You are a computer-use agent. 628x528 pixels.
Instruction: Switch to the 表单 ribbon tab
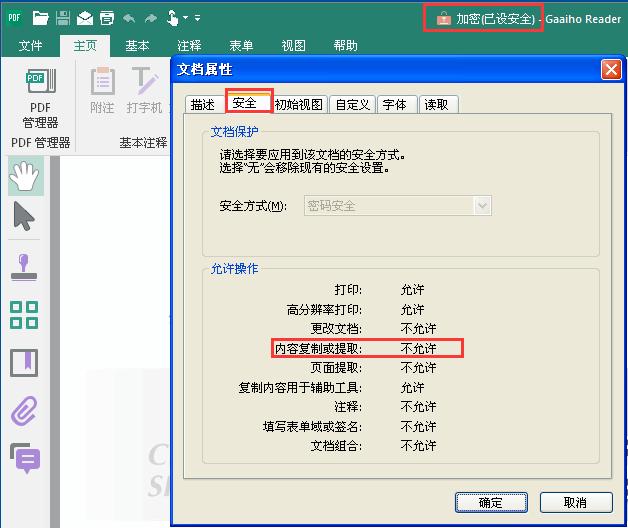tap(242, 46)
